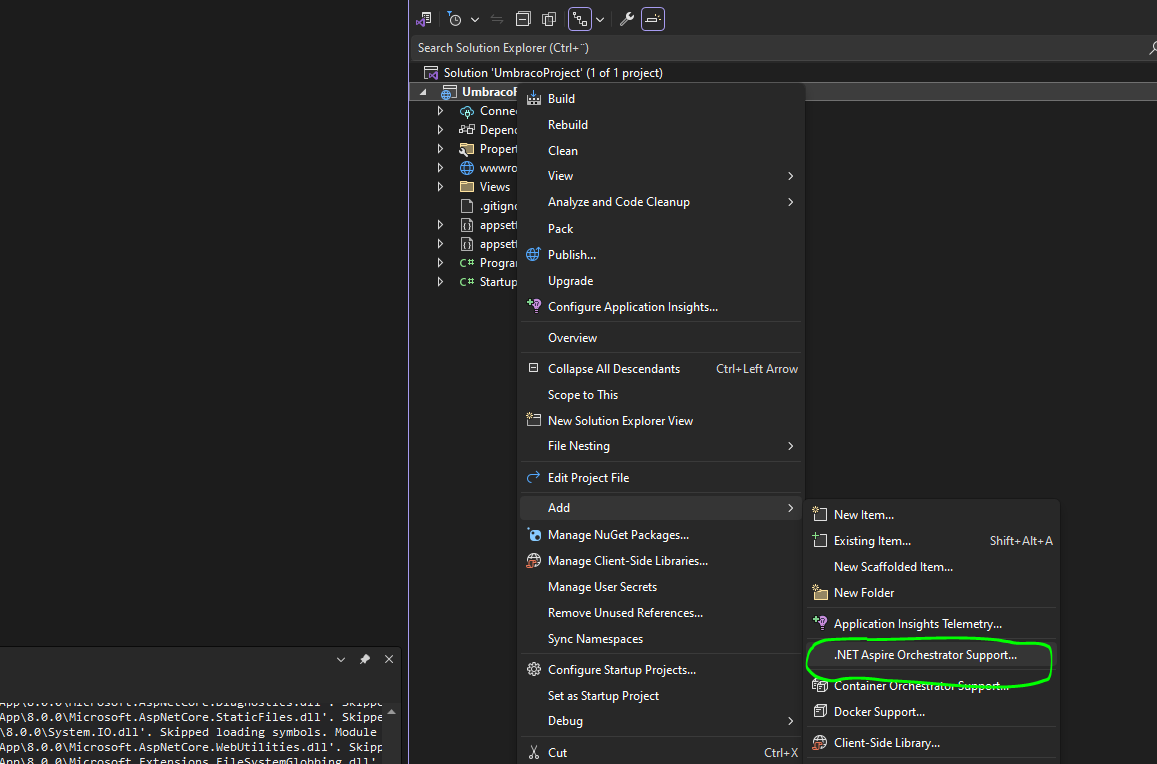Open the dropdown arrow beside the tree-structure button
The width and height of the screenshot is (1157, 764).
[600, 20]
